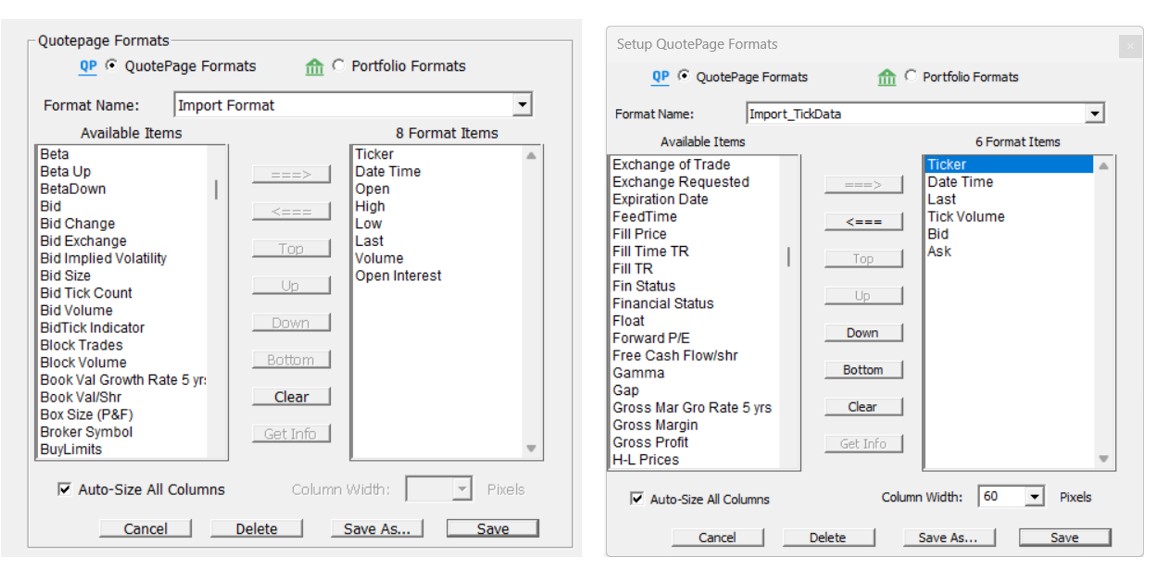Click green bank icon in Setup QuotePage dialog
The width and height of the screenshot is (1155, 577).
pos(887,77)
